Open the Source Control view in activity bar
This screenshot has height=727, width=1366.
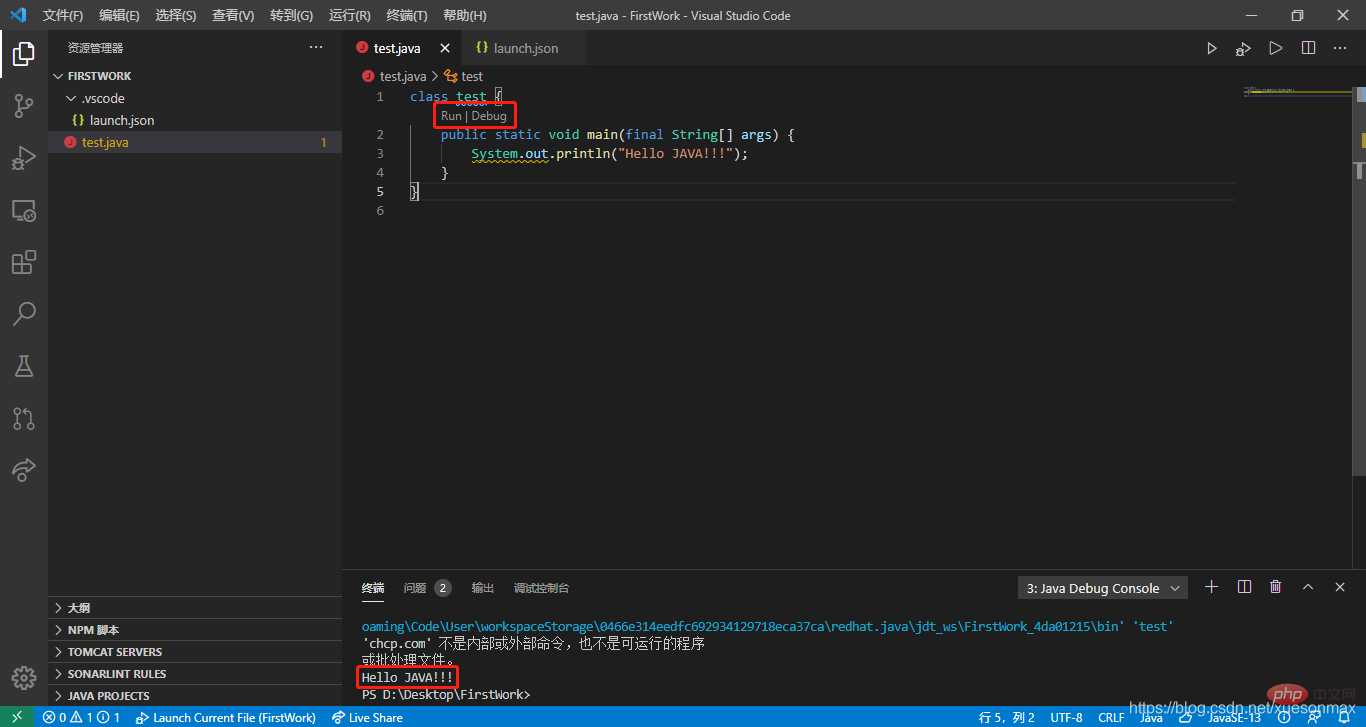[x=24, y=106]
